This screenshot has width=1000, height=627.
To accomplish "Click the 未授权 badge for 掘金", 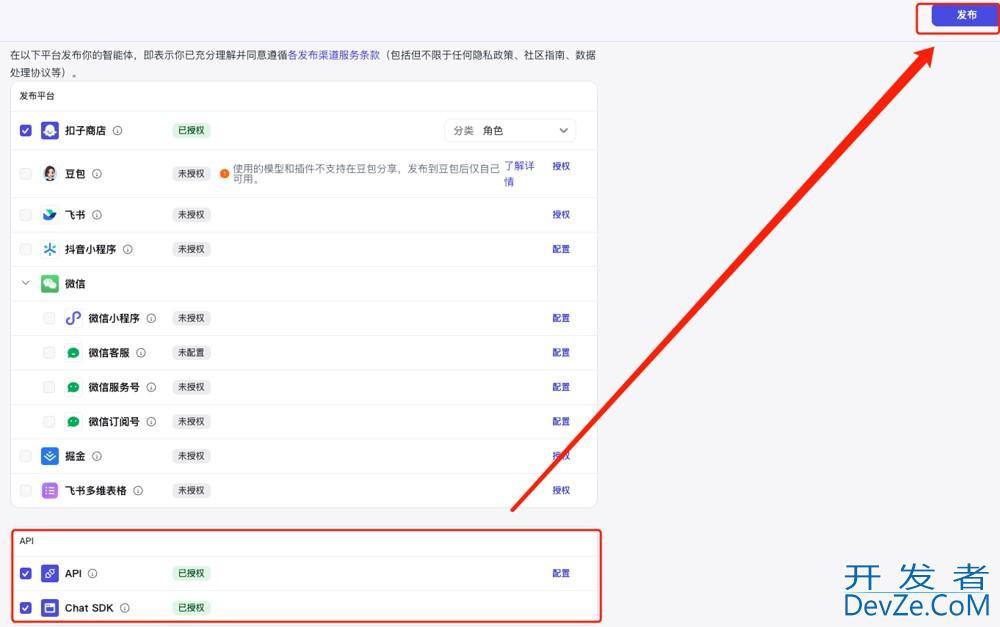I will [191, 456].
